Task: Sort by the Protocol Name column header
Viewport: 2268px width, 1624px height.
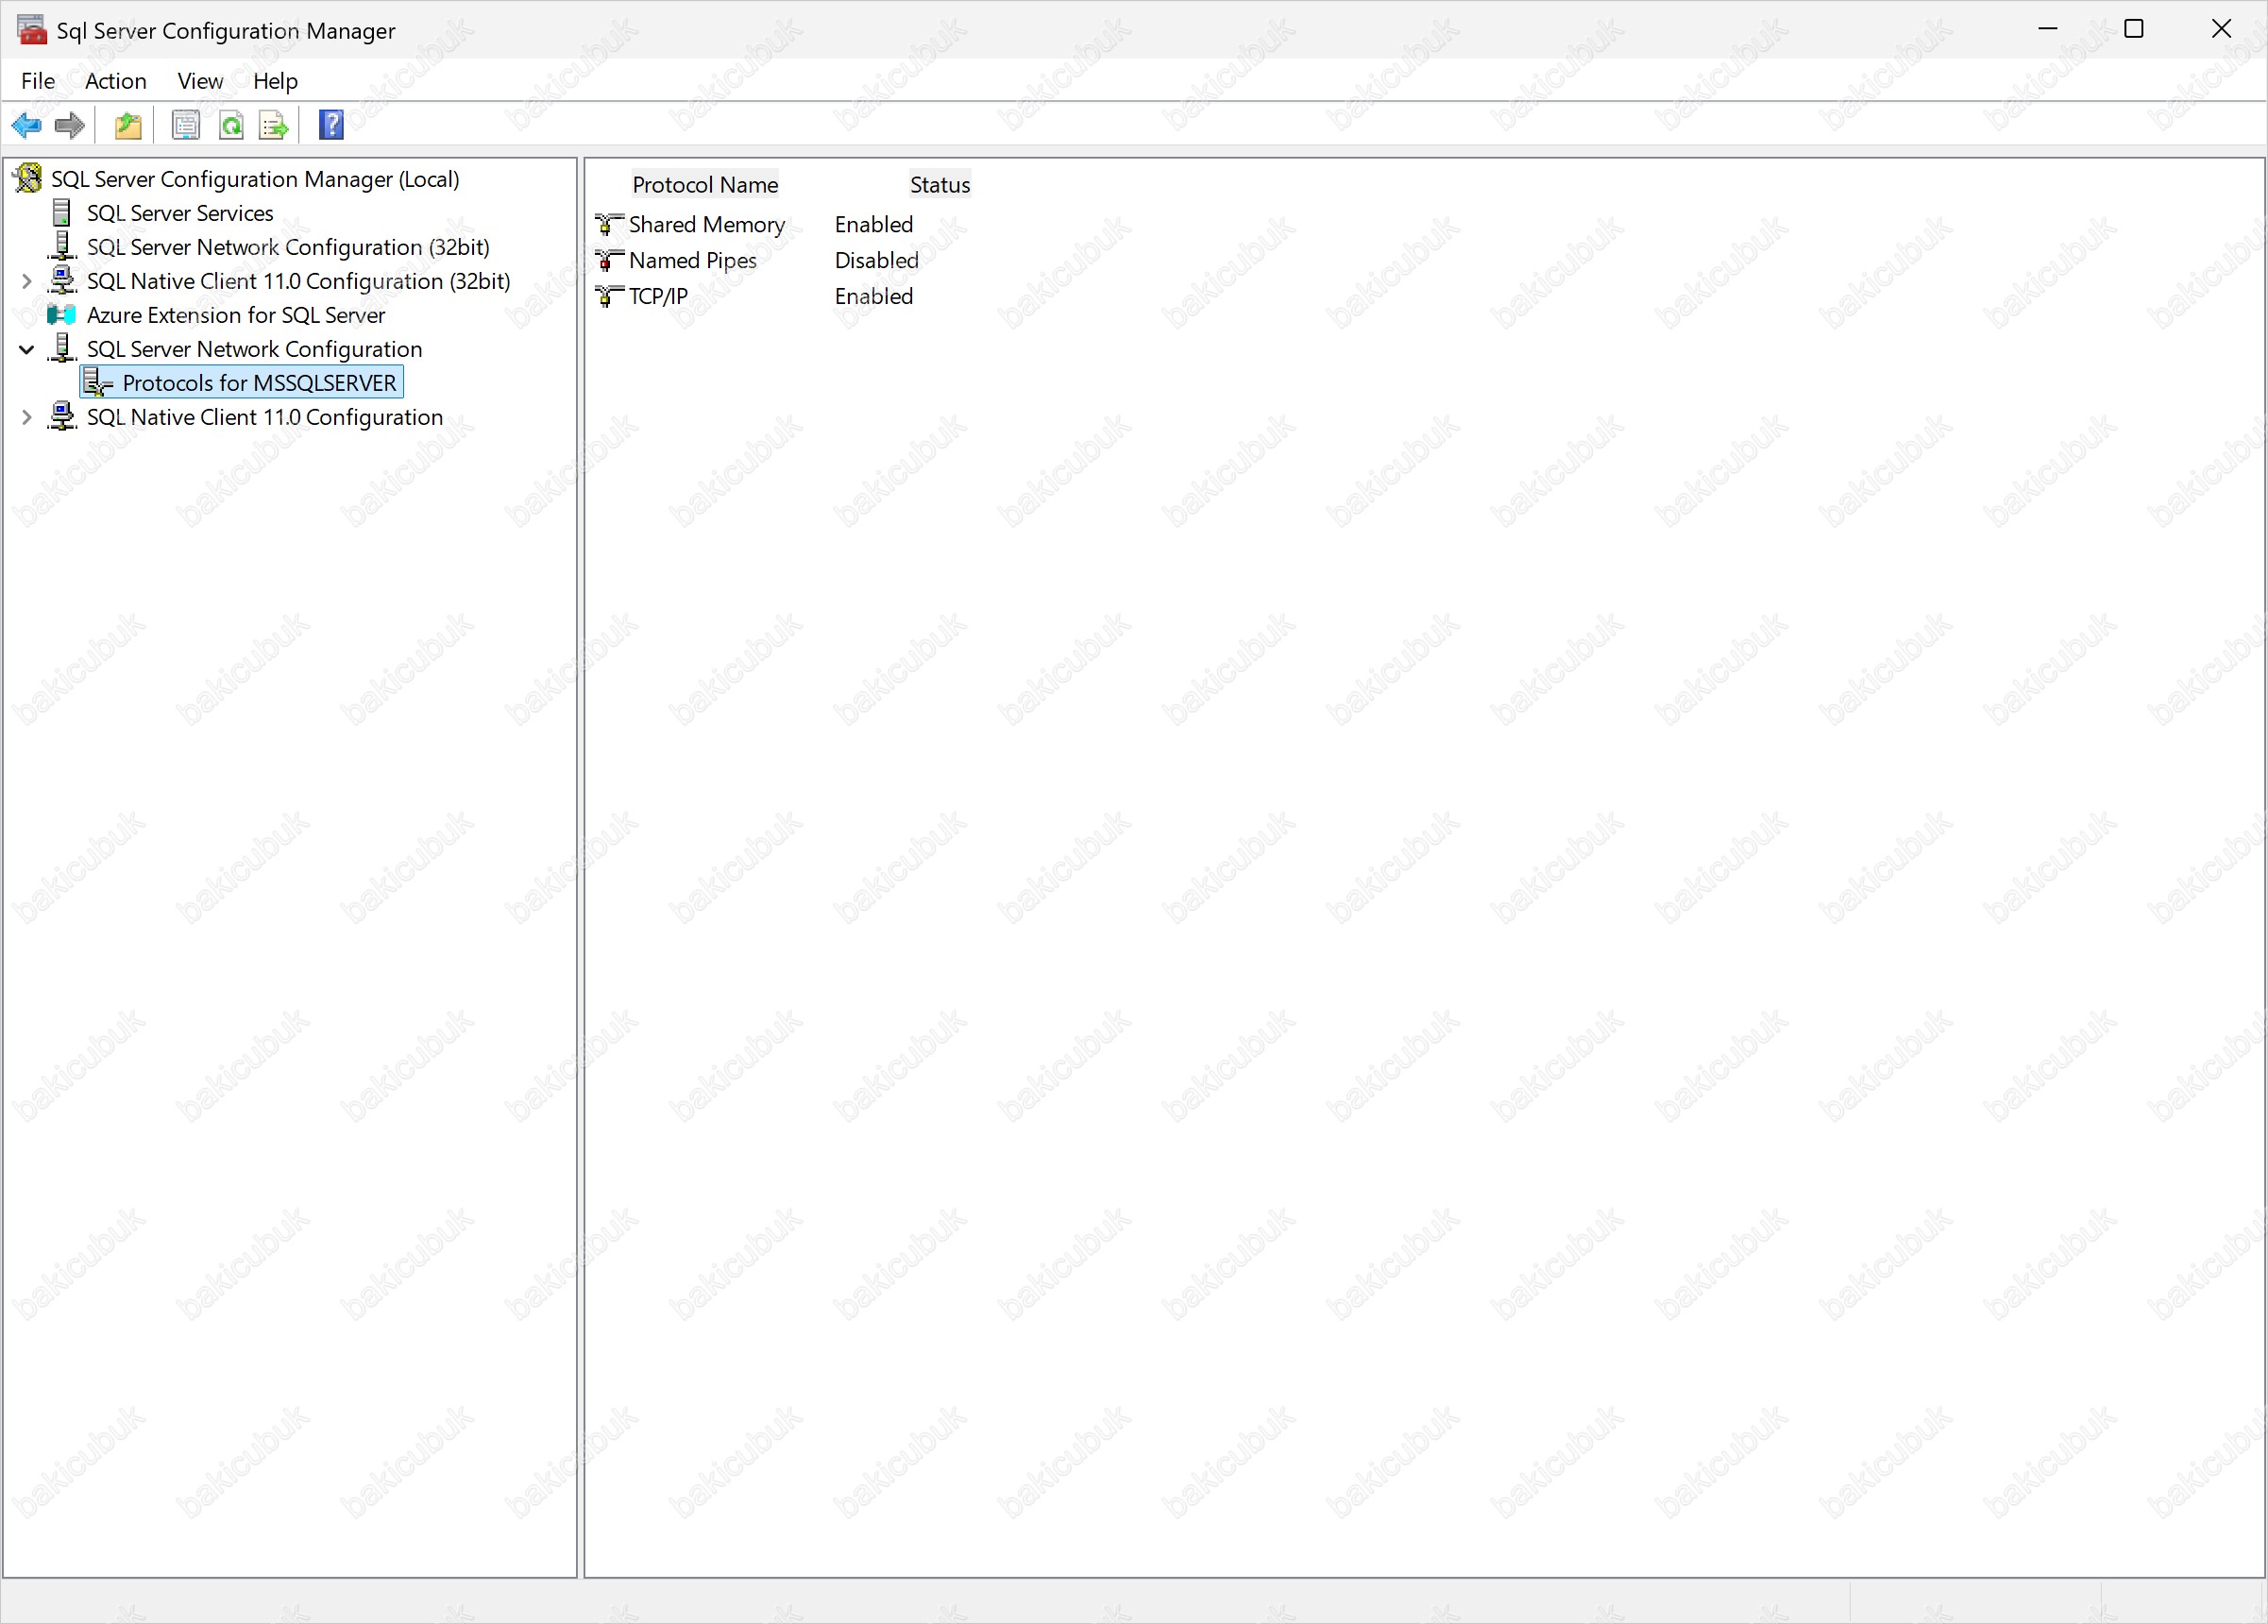Action: point(704,185)
